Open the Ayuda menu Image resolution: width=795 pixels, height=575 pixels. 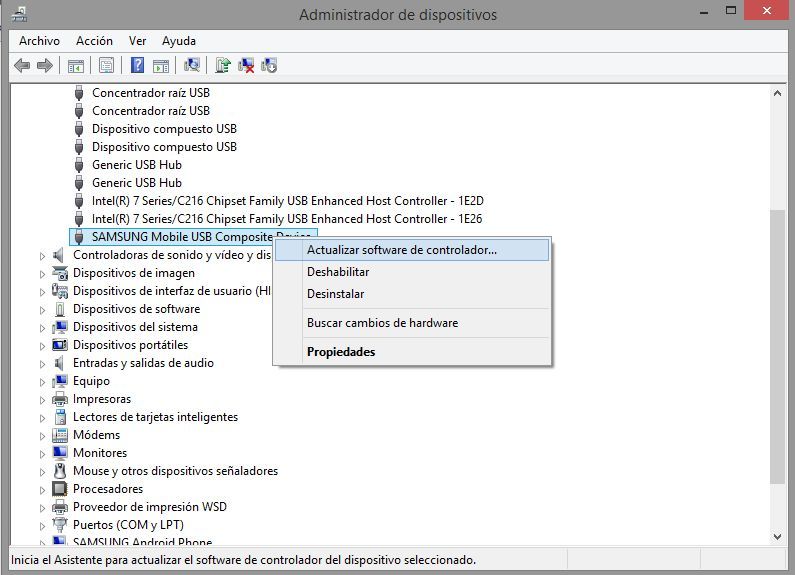point(179,41)
